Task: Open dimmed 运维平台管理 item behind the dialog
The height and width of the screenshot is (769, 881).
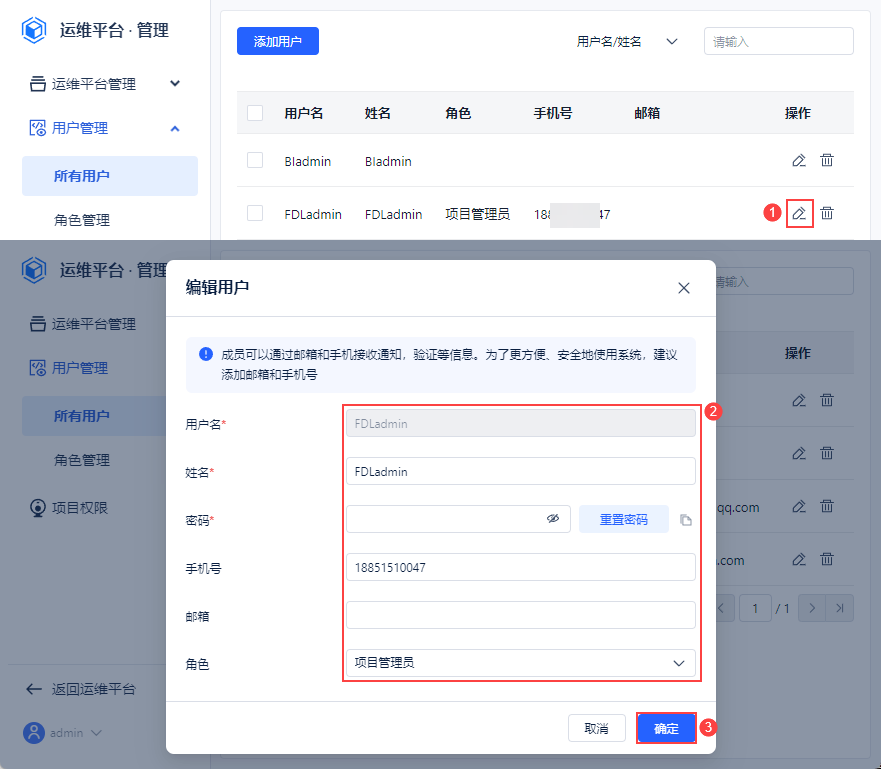Action: [x=94, y=324]
